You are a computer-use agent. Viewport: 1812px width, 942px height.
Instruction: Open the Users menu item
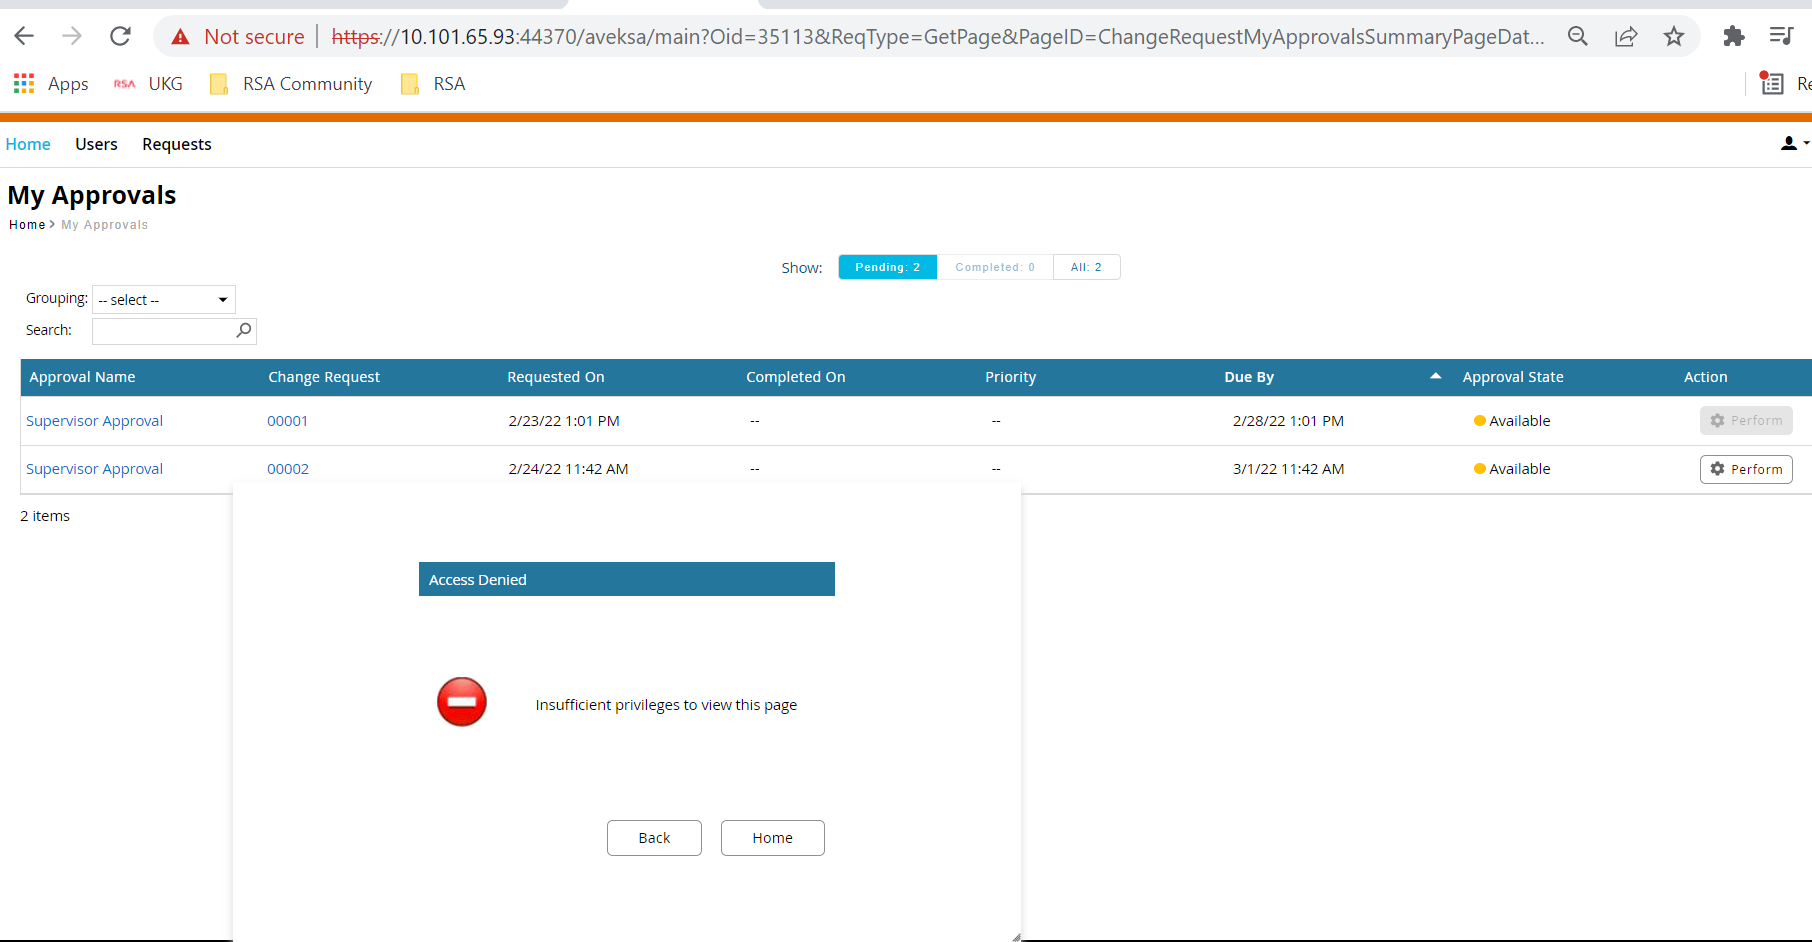click(96, 143)
